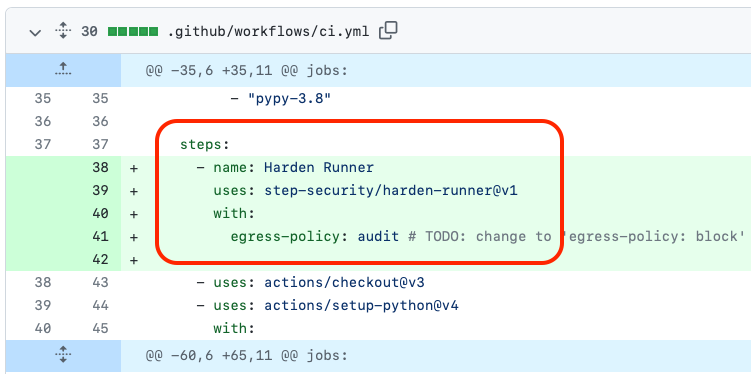Copy the ci.yml file path
This screenshot has width=751, height=374.
[x=388, y=32]
